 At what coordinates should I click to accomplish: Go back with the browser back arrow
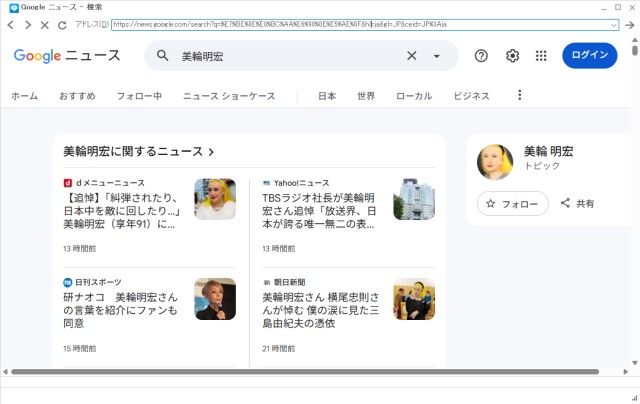pyautogui.click(x=11, y=25)
